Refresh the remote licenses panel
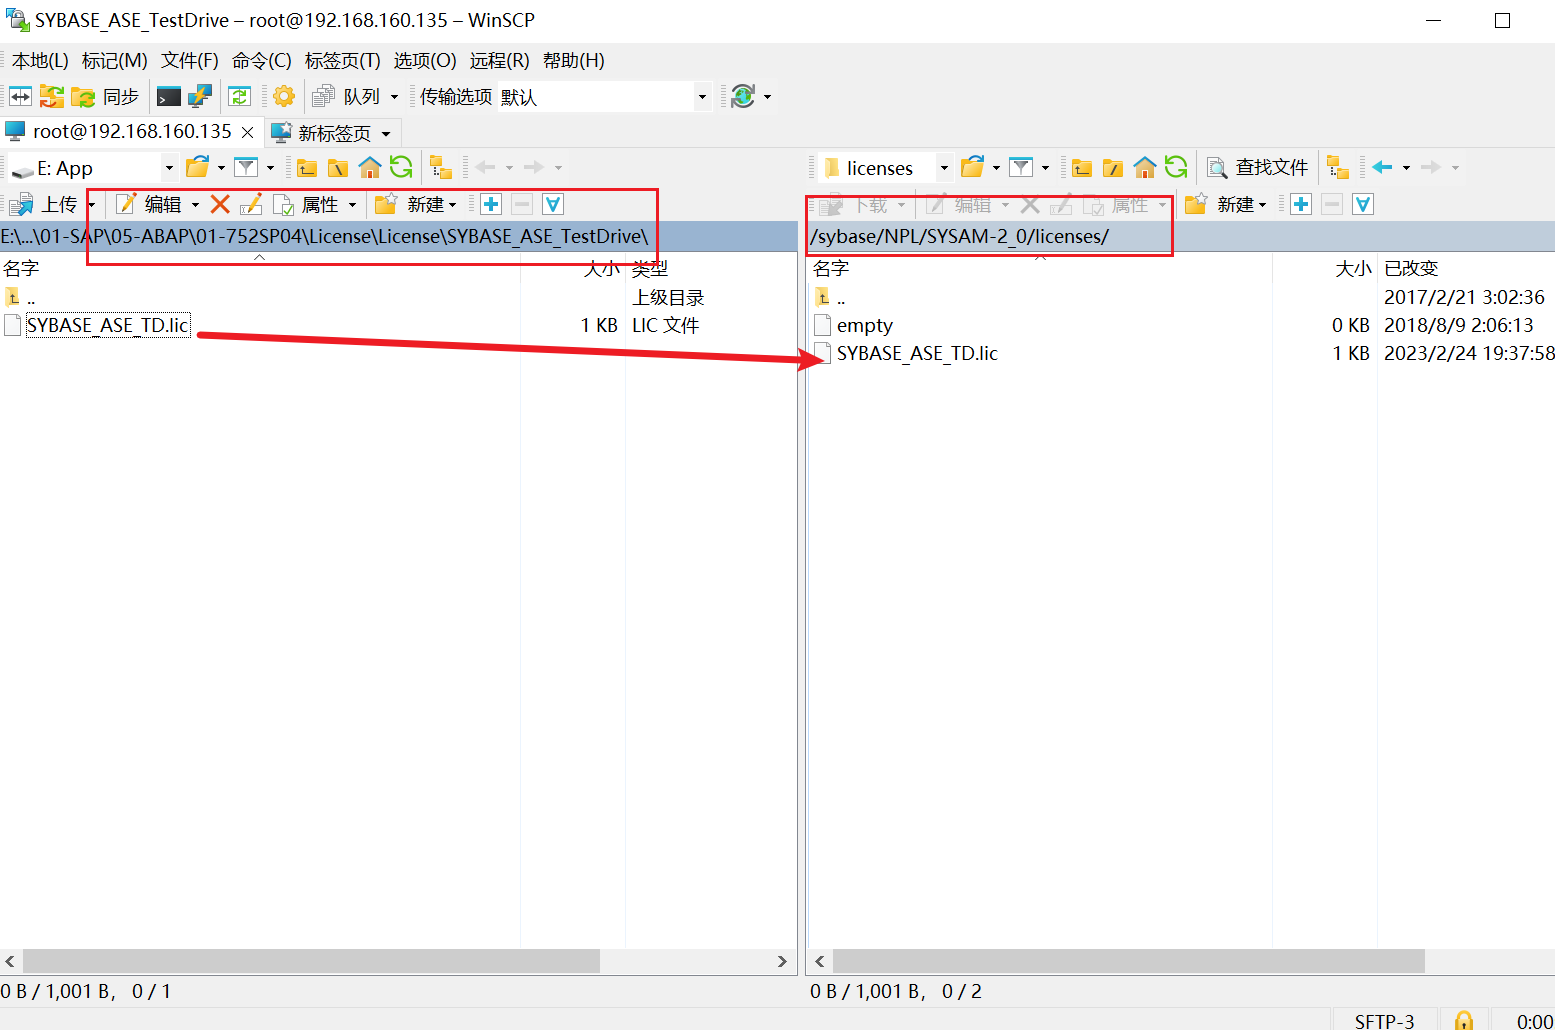 [x=1176, y=167]
